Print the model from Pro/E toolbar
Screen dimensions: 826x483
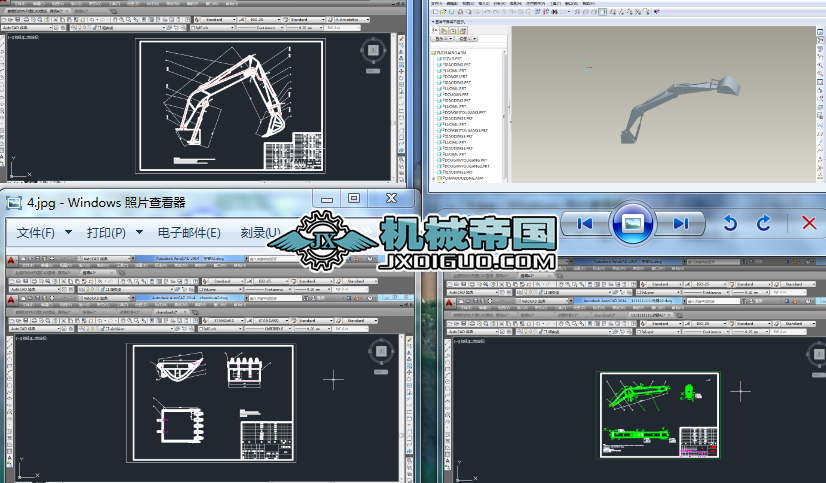point(460,12)
